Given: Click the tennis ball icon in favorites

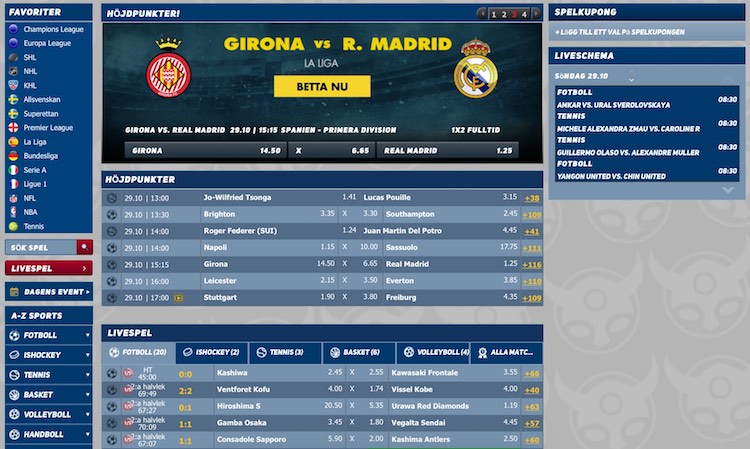Looking at the screenshot, I should 13,226.
